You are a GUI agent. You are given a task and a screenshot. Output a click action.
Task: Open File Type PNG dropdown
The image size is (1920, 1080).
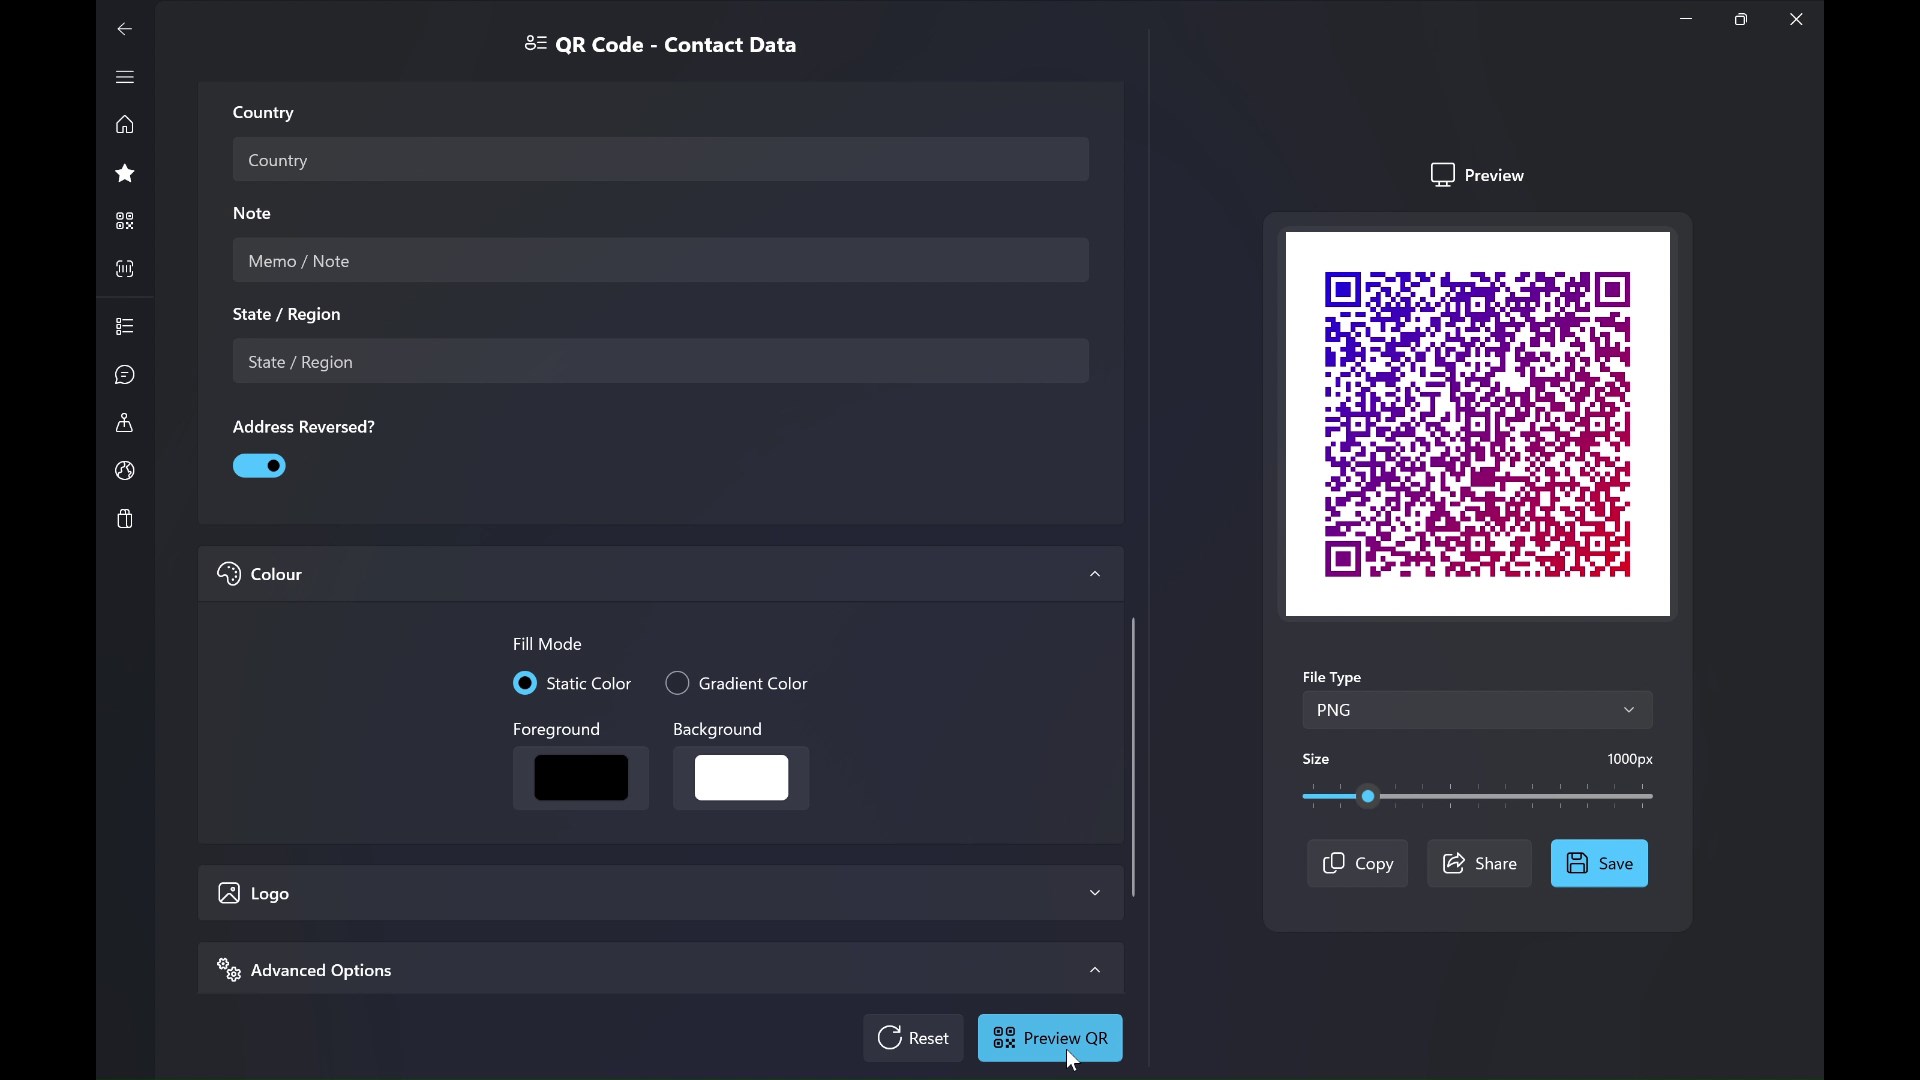[x=1476, y=710]
